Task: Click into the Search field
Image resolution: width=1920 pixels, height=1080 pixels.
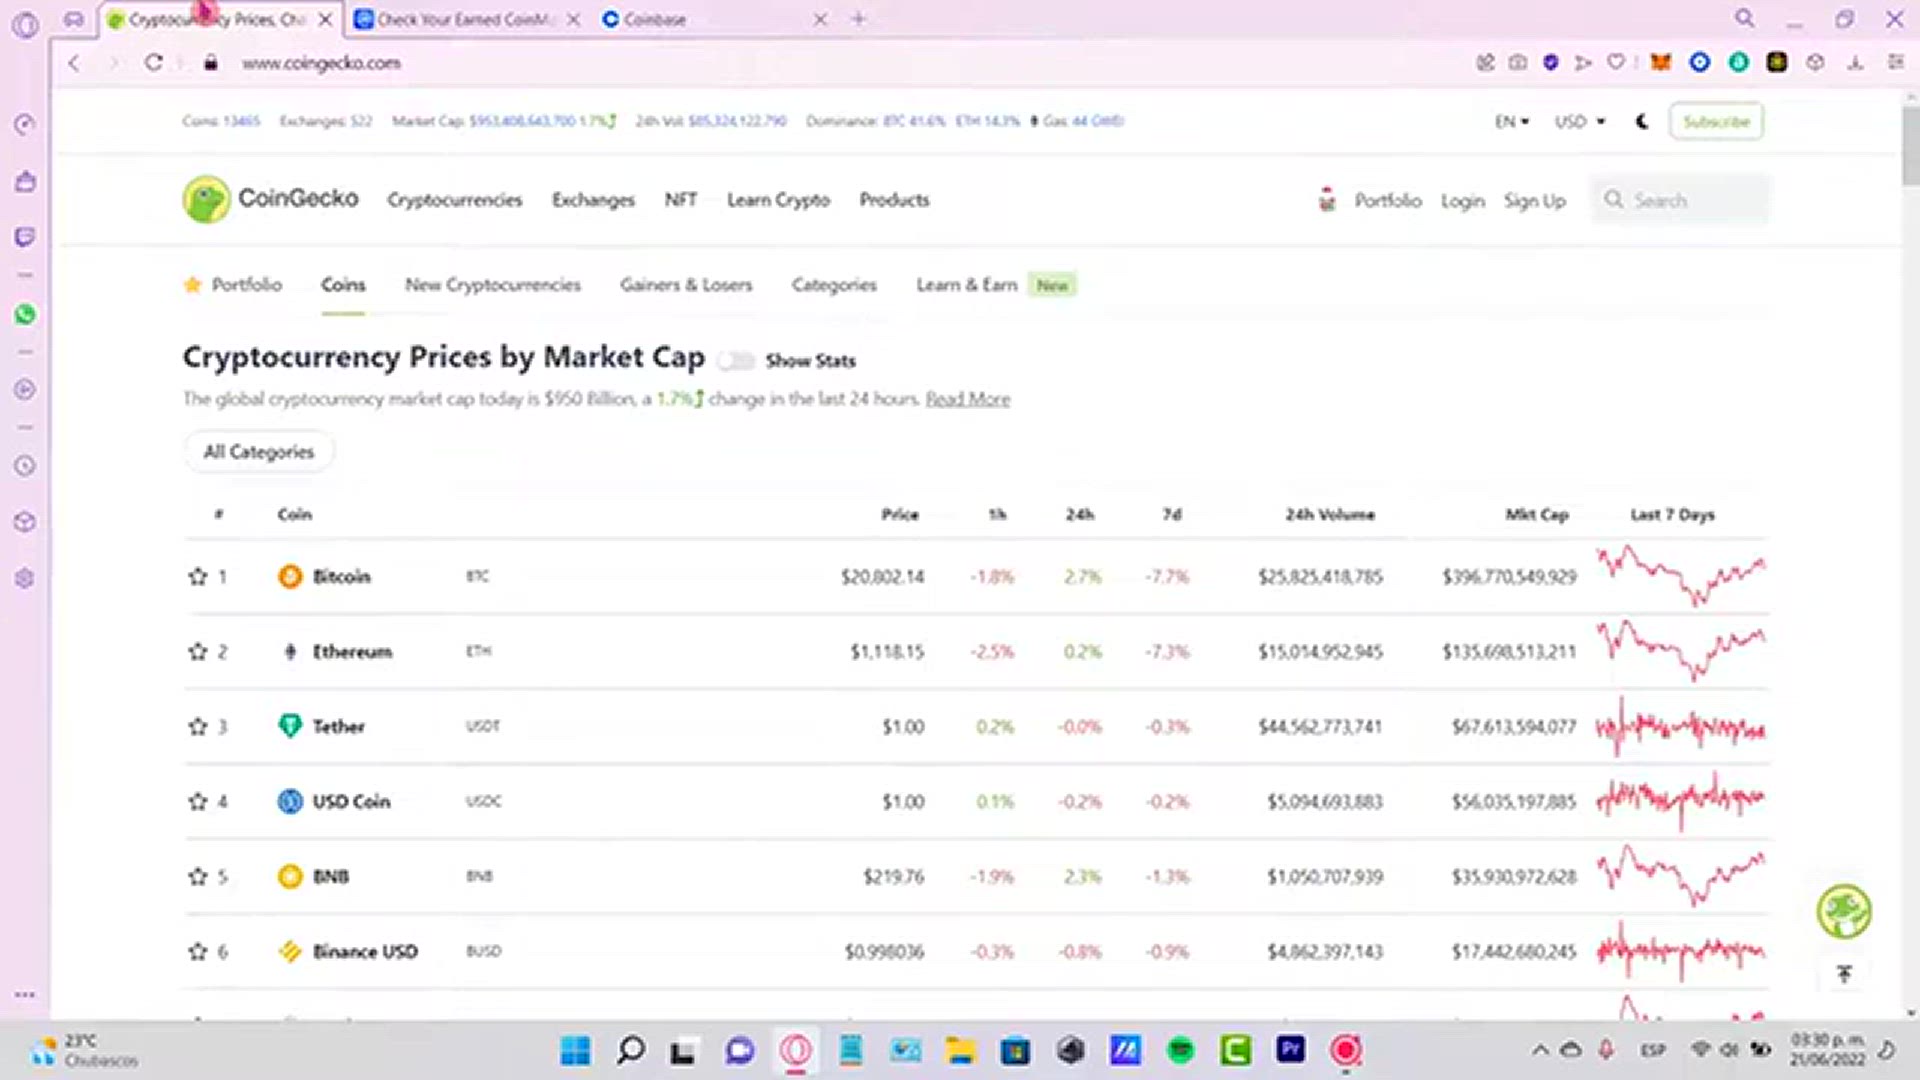Action: (x=1680, y=200)
